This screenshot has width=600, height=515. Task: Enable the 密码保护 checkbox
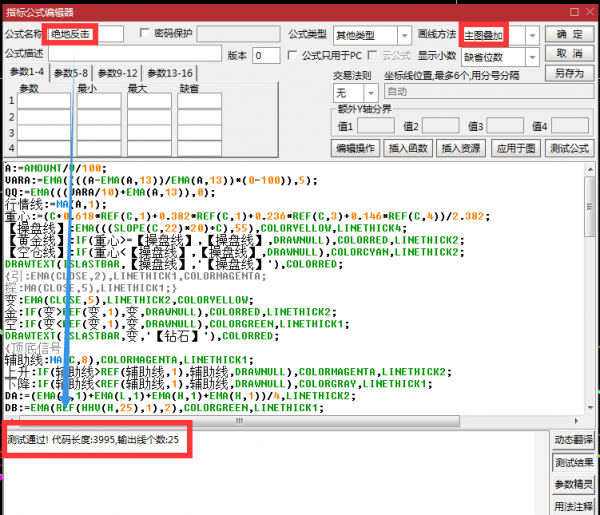point(146,34)
